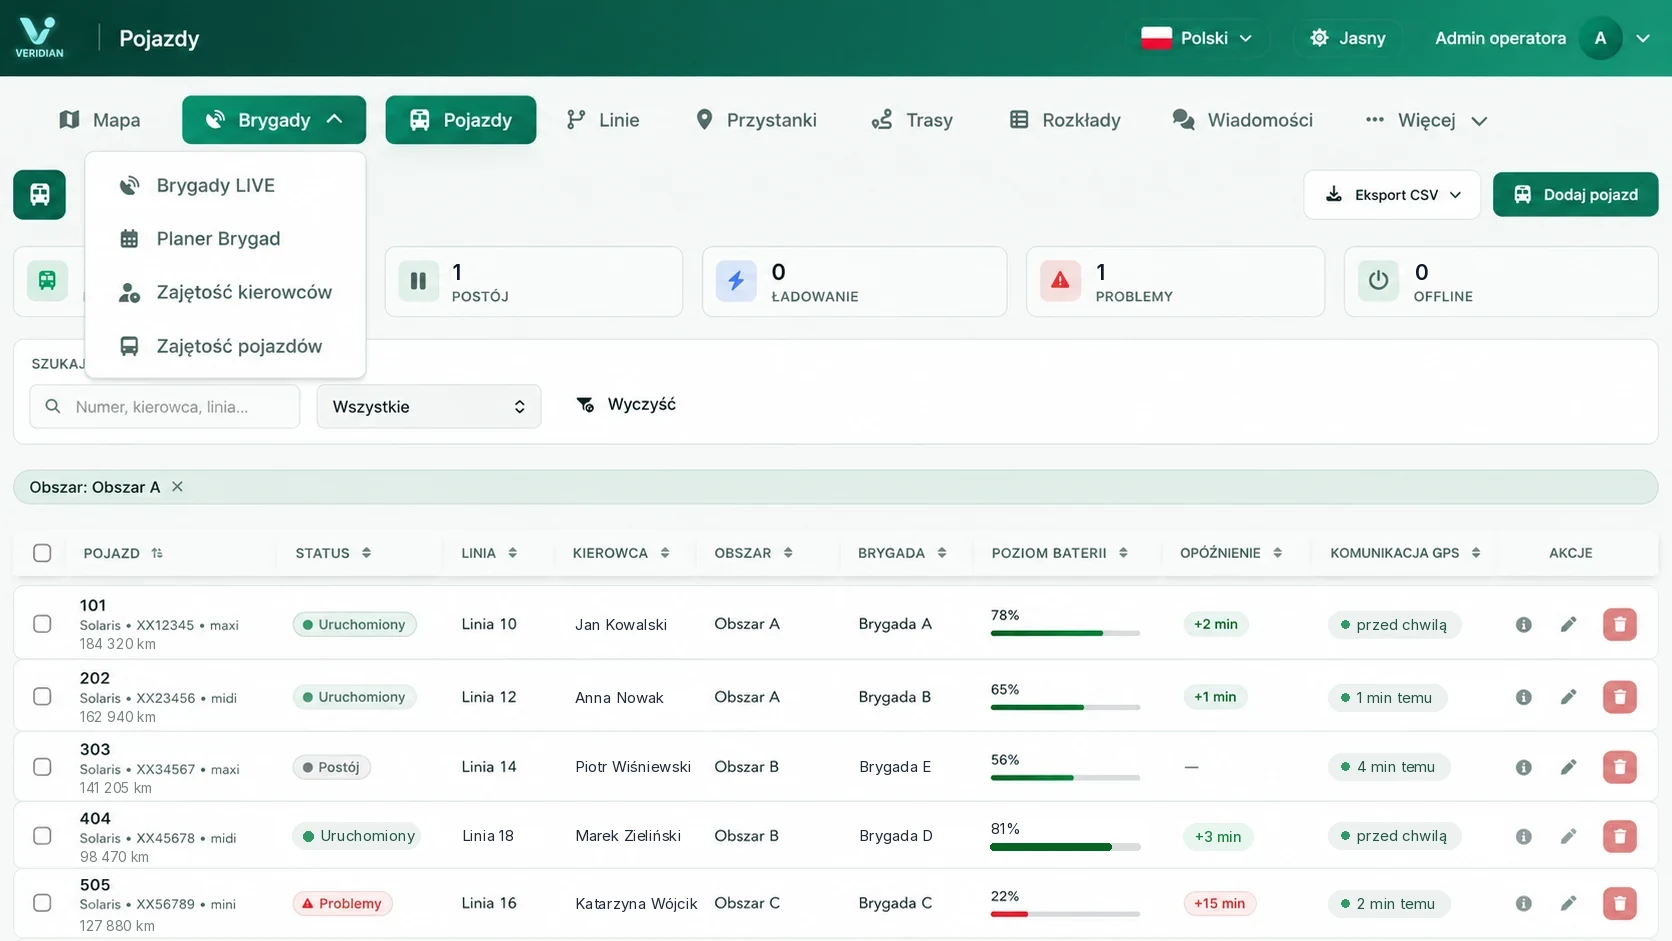This screenshot has height=941, width=1672.
Task: Open the Eksport CSV dropdown
Action: [x=1392, y=195]
